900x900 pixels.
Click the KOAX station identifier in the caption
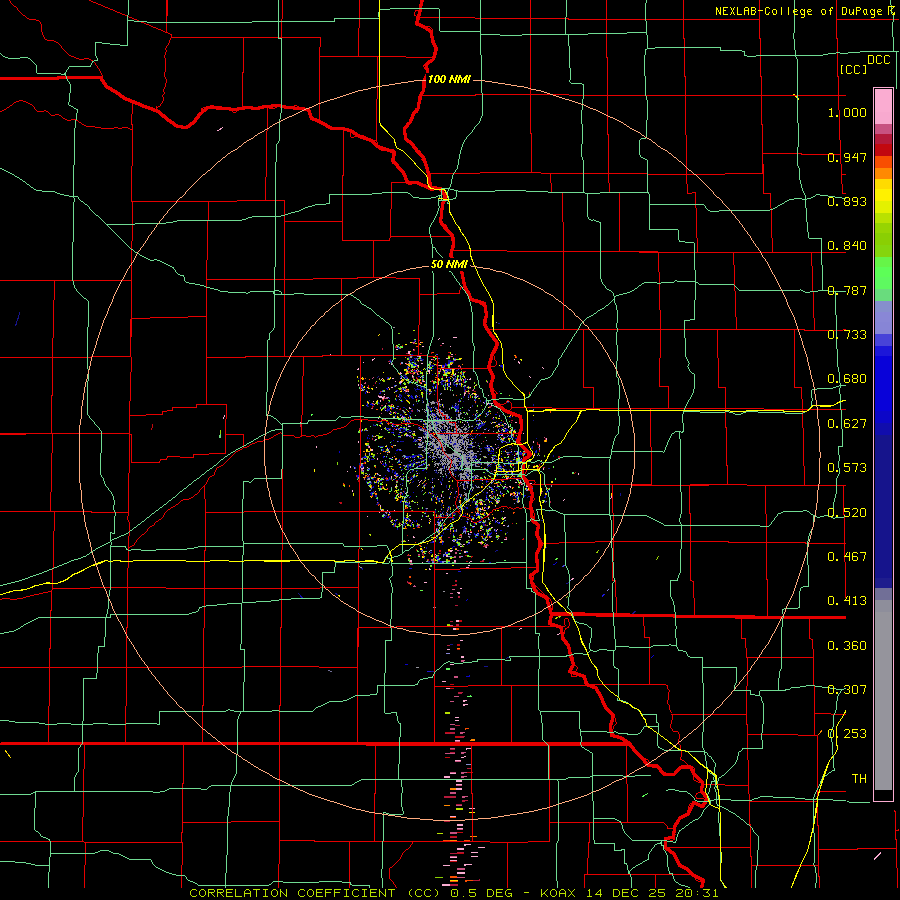coord(560,893)
